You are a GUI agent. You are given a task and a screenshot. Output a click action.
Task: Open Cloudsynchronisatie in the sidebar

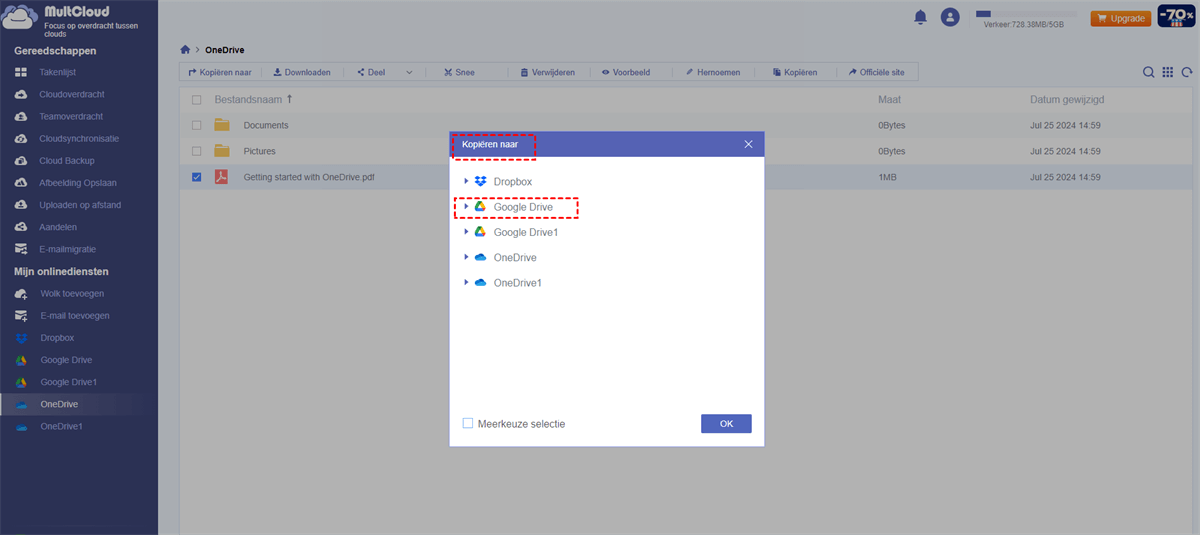click(78, 138)
